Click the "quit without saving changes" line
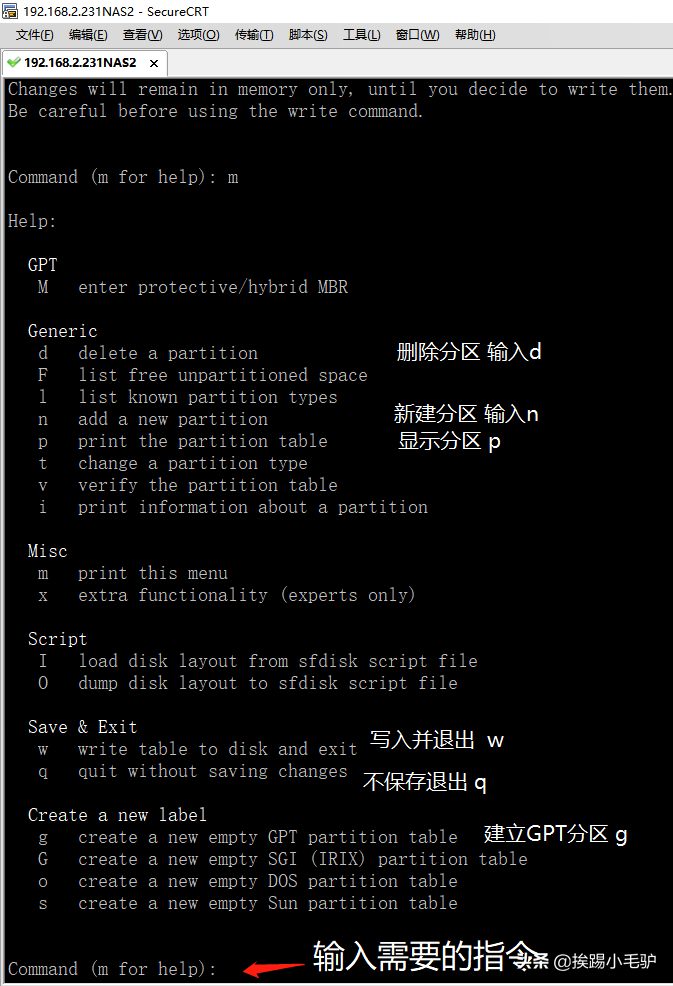 click(x=212, y=771)
